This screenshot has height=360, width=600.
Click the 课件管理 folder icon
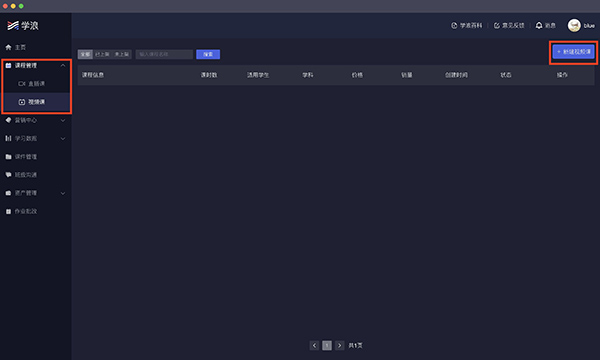point(8,156)
